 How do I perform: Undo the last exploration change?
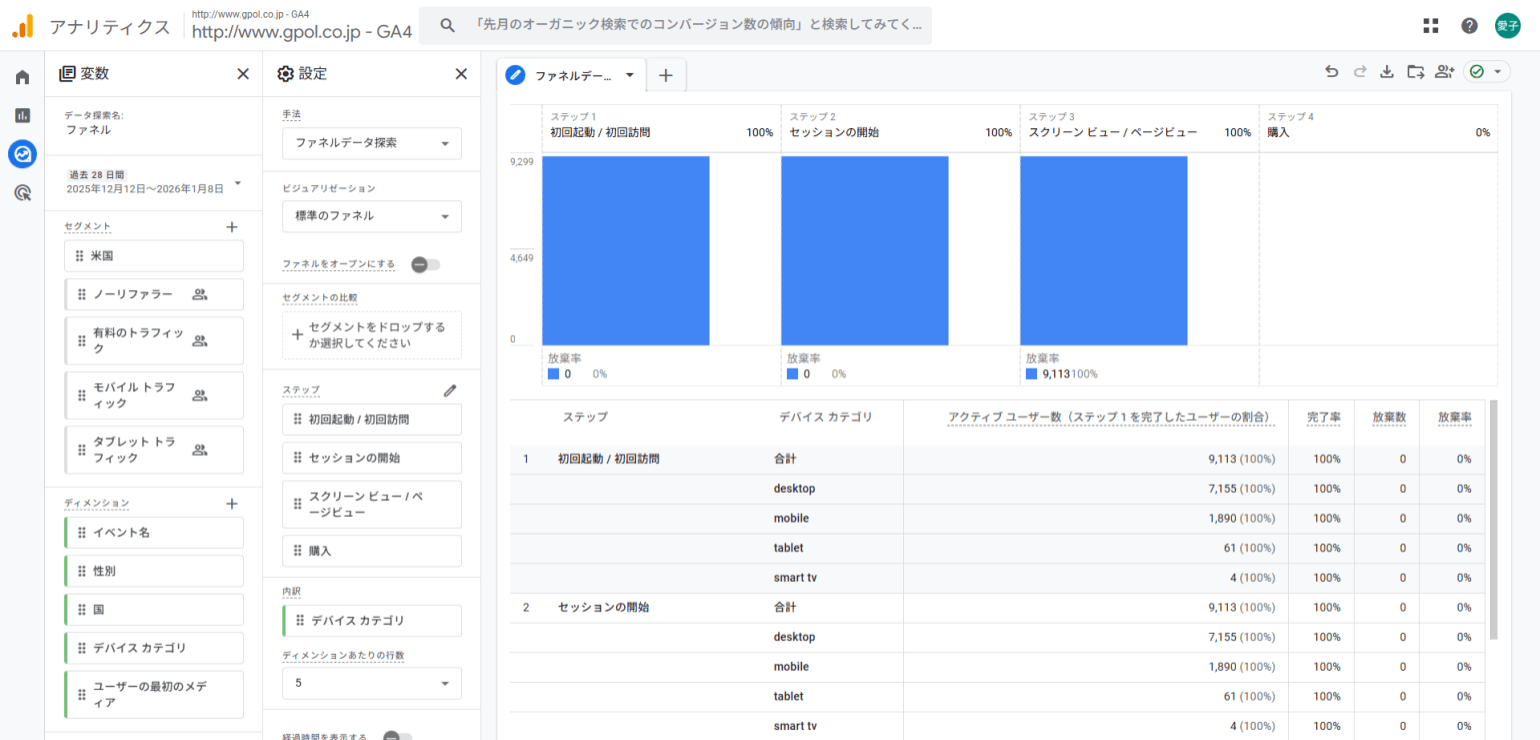[1331, 71]
